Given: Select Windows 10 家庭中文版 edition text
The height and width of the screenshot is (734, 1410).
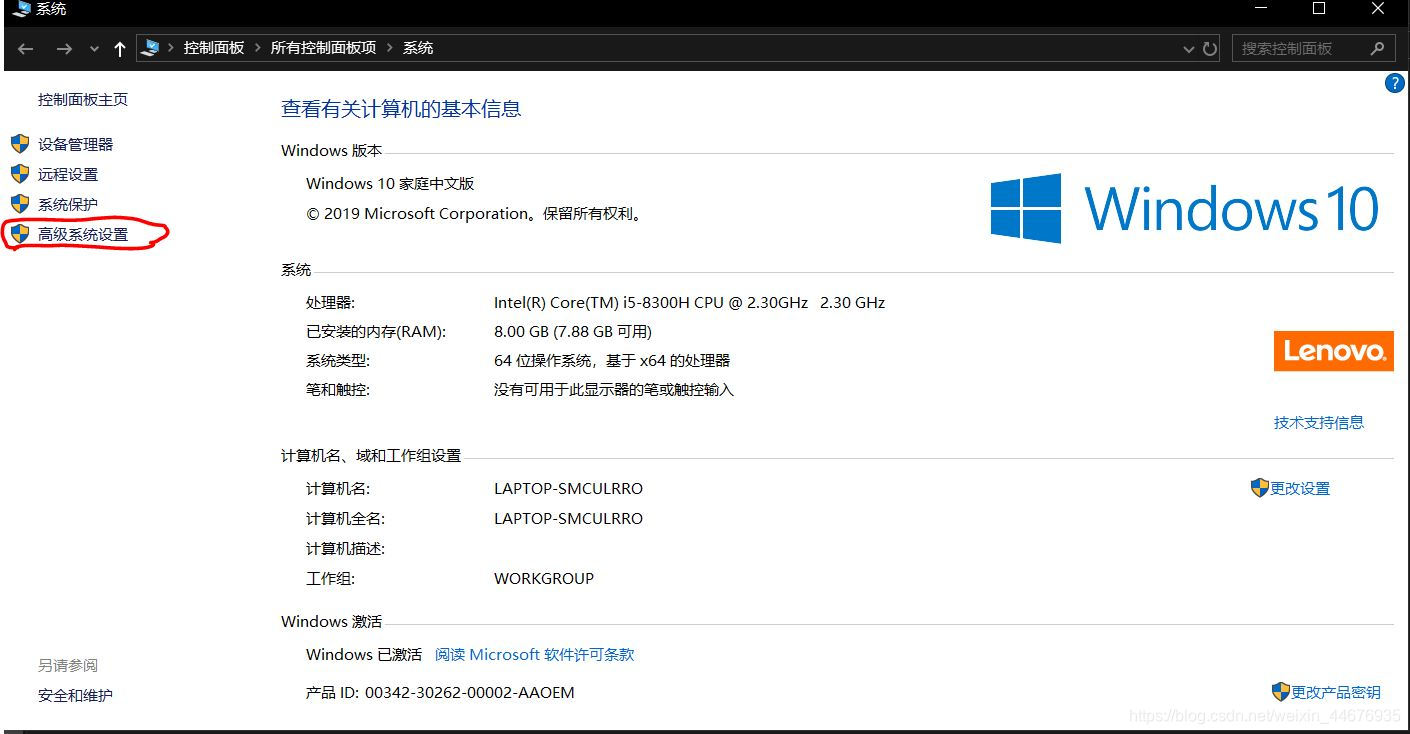Looking at the screenshot, I should pos(390,183).
